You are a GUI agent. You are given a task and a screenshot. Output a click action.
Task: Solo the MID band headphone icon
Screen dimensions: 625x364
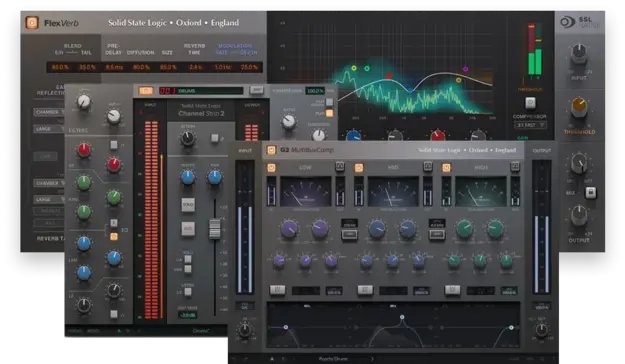pyautogui.click(x=428, y=166)
